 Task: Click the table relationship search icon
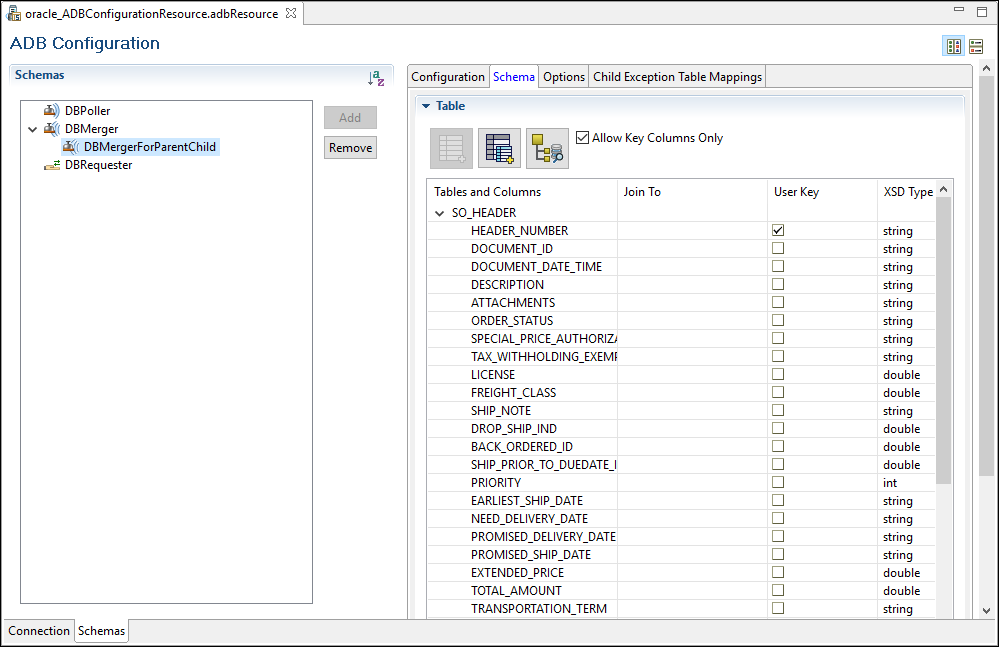click(x=547, y=148)
